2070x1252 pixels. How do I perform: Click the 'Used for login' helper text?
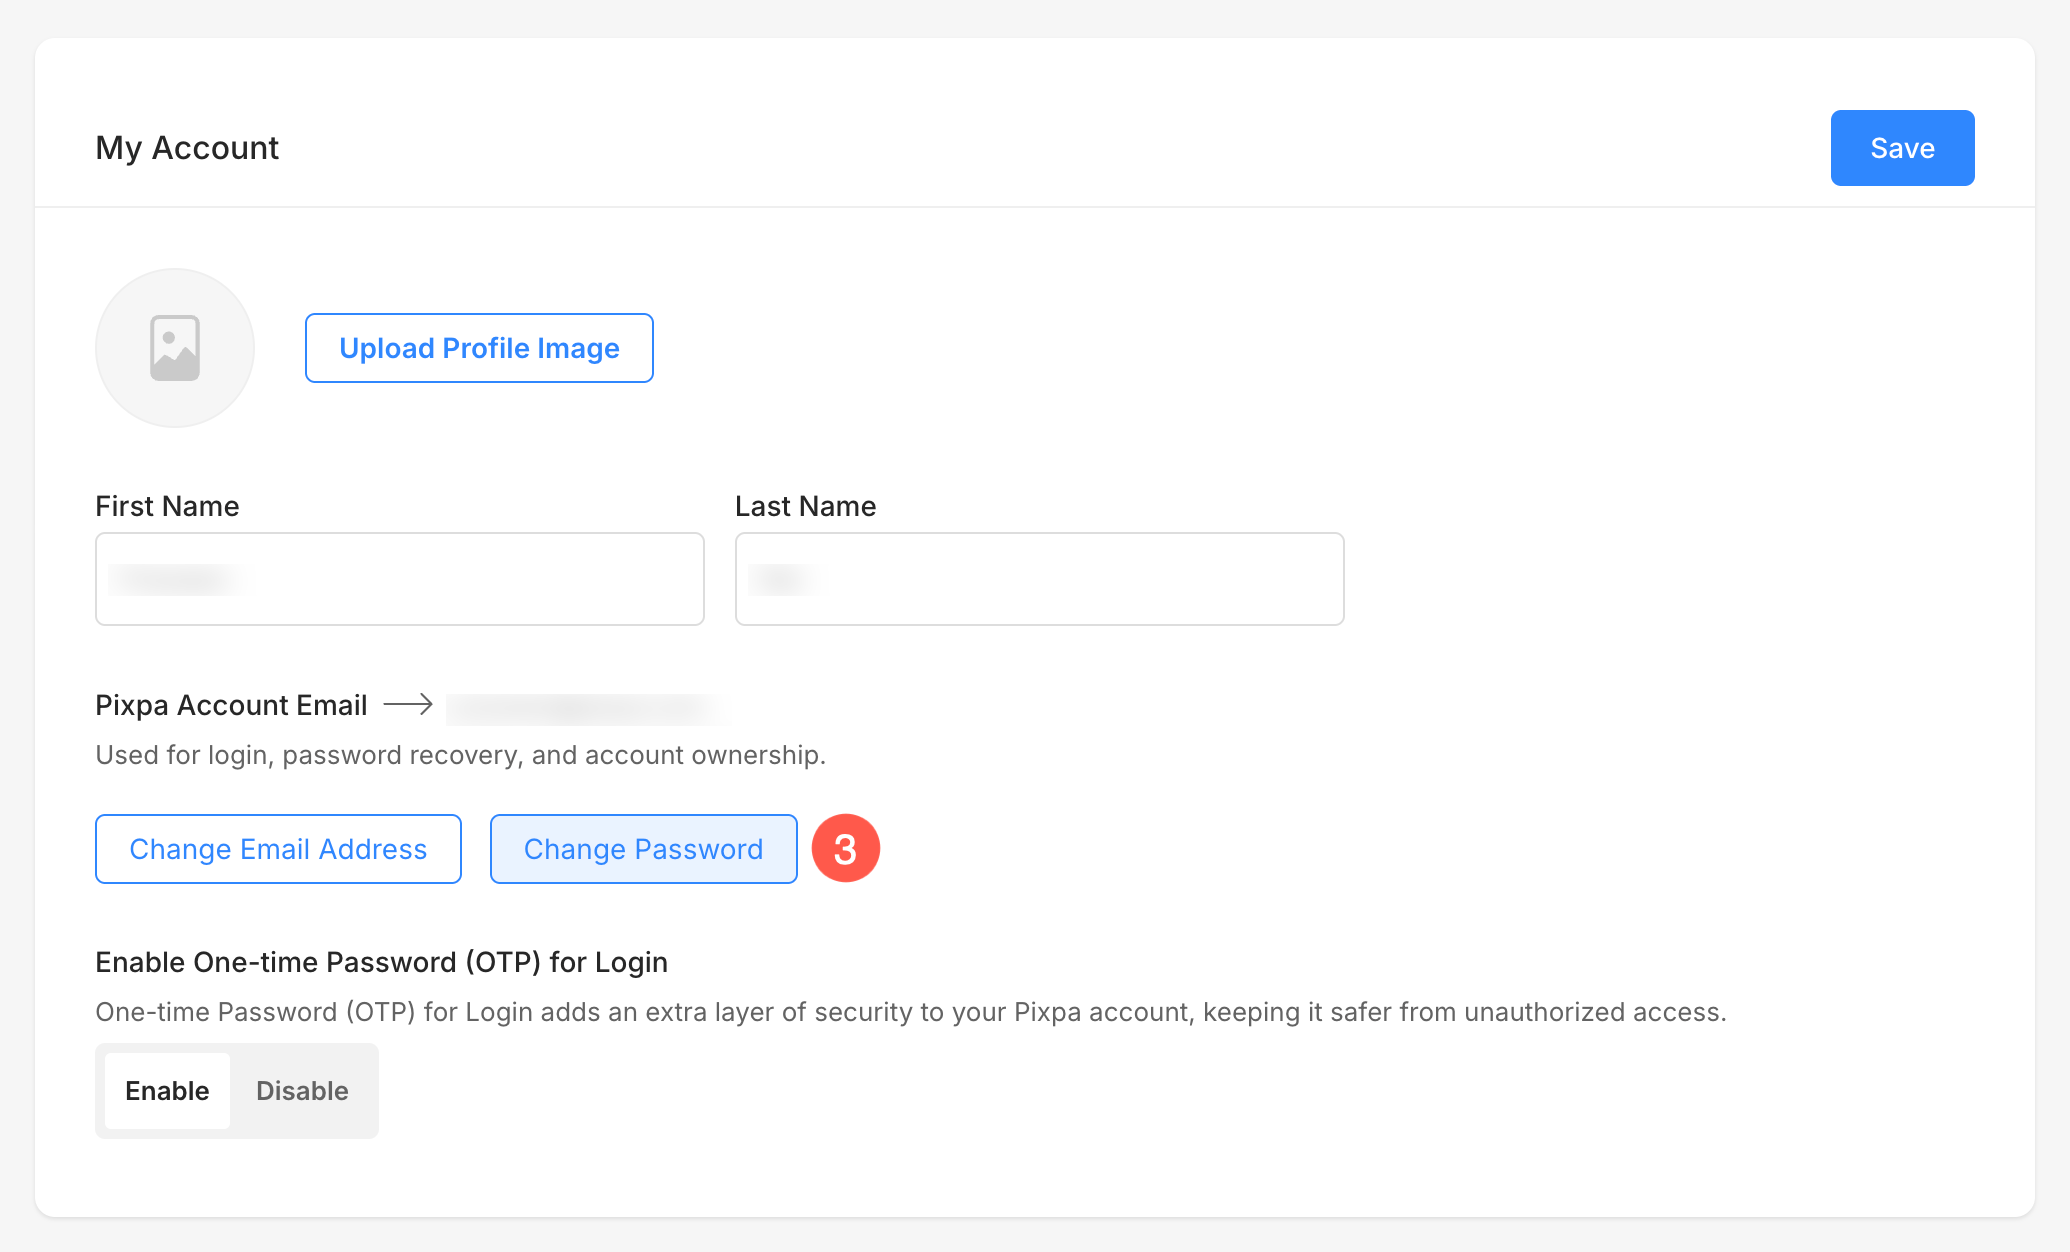pos(460,755)
